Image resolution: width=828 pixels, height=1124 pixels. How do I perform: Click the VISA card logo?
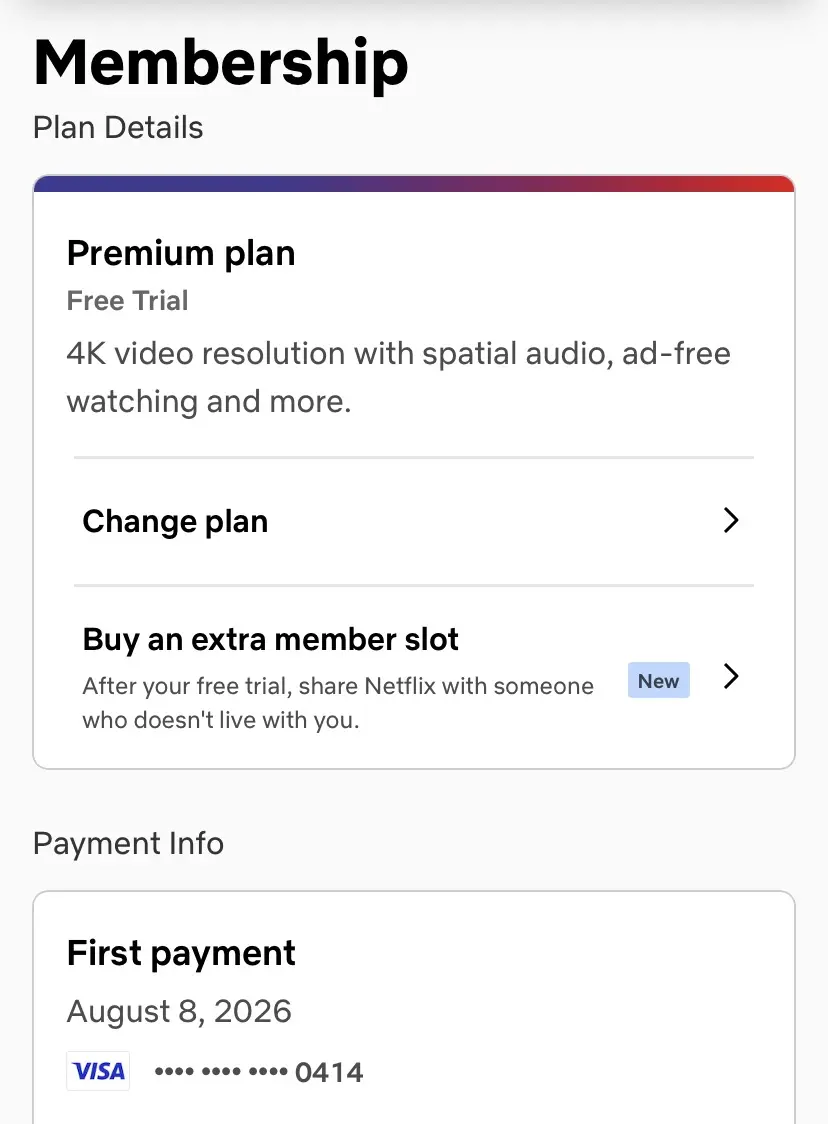click(x=98, y=1071)
